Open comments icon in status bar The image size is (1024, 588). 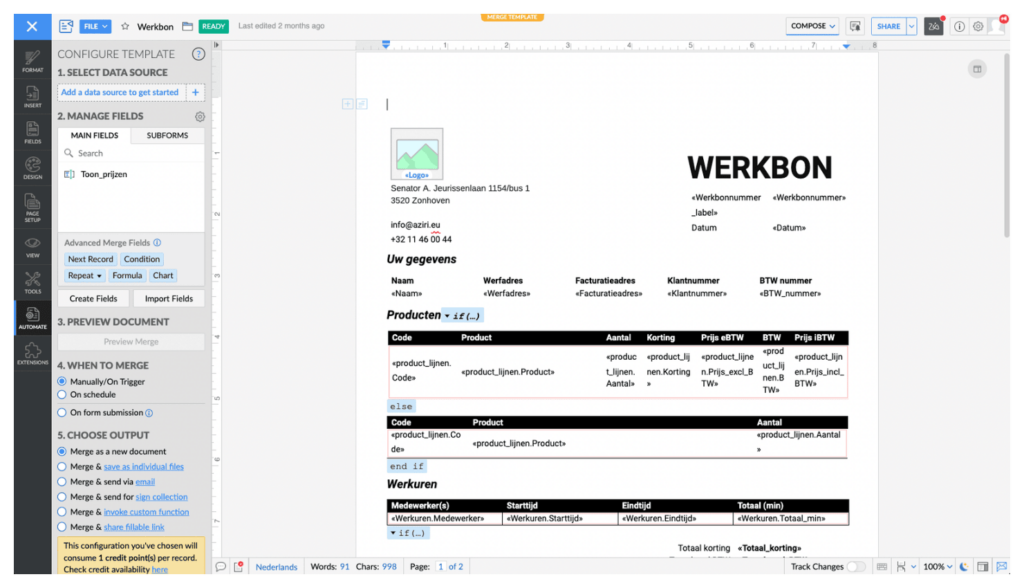pos(221,566)
